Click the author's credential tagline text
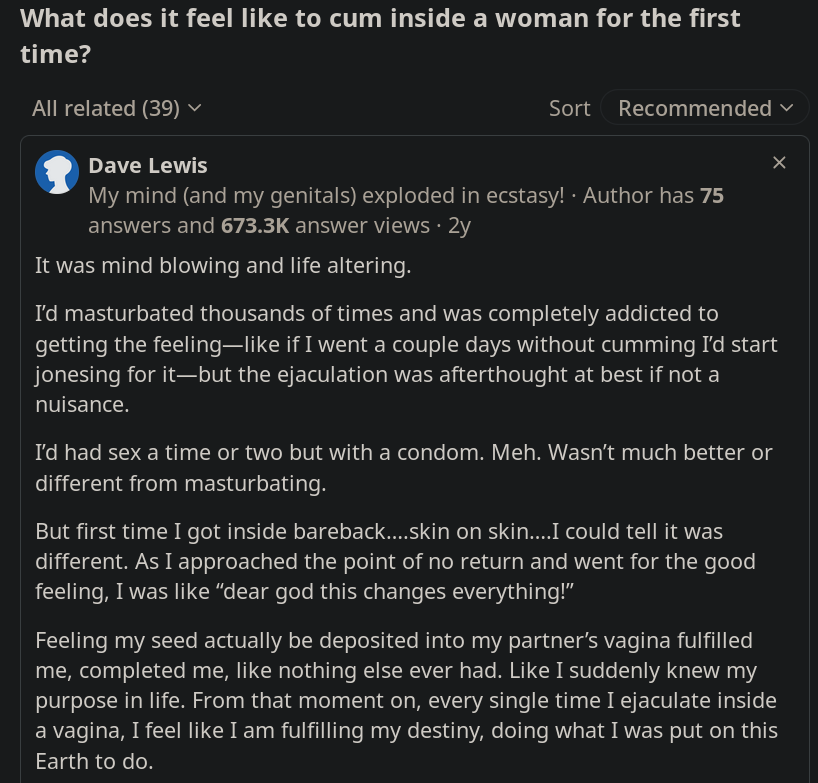The width and height of the screenshot is (818, 783). (x=326, y=195)
